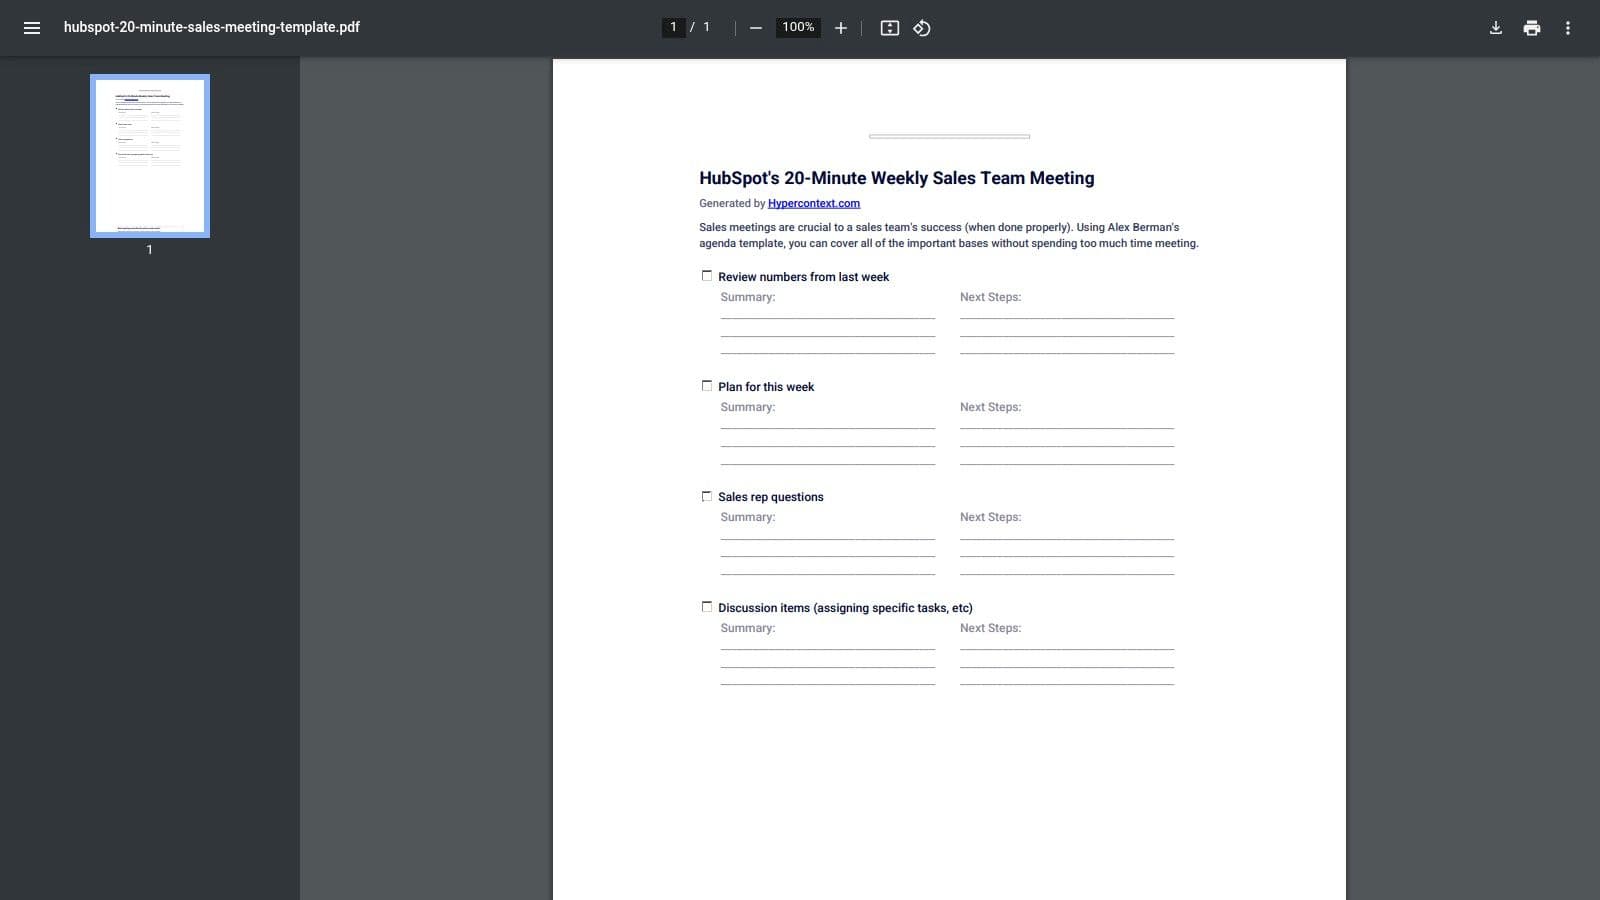Expand zoom level options at 100%
Image resolution: width=1600 pixels, height=900 pixels.
(798, 28)
